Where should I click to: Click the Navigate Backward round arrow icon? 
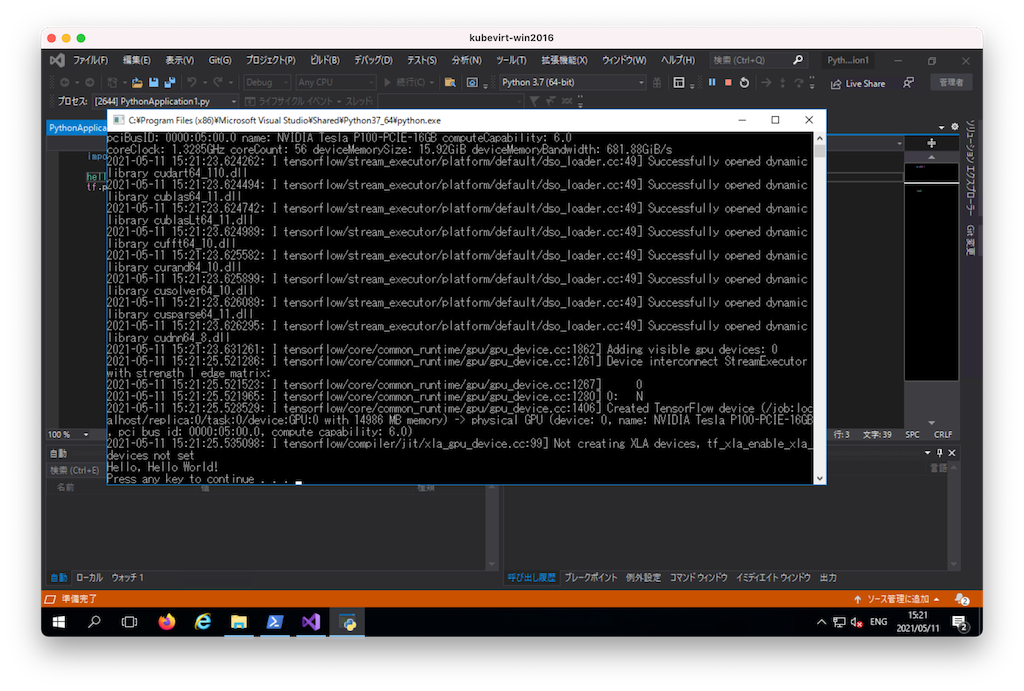tap(65, 82)
